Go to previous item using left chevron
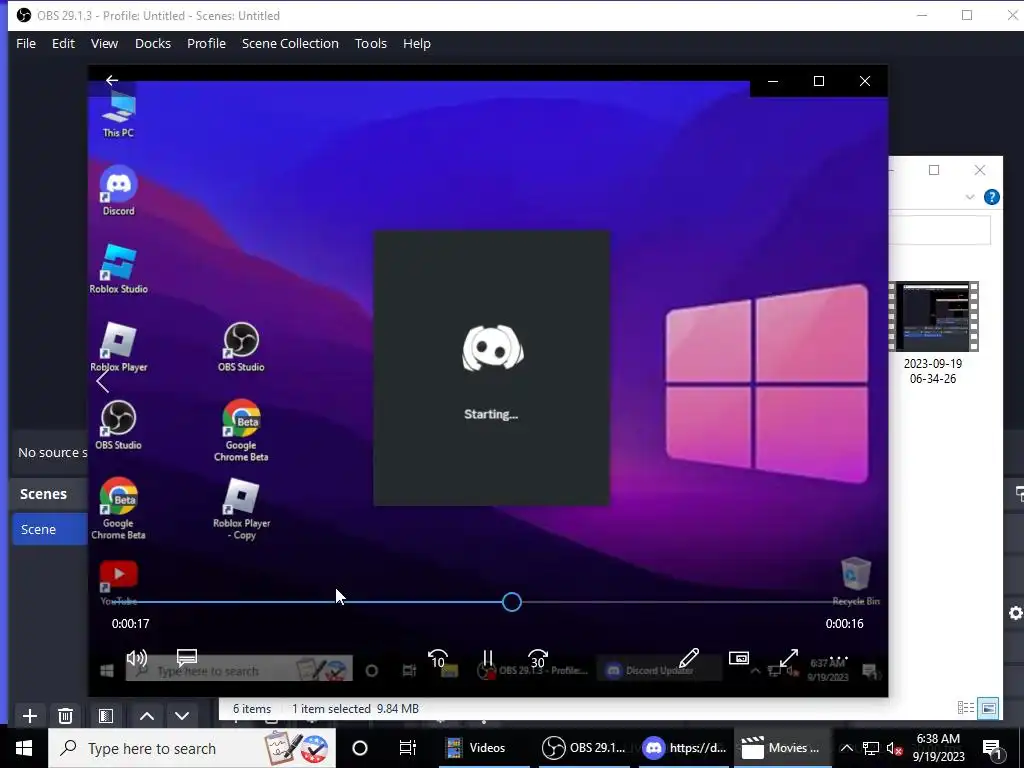The width and height of the screenshot is (1024, 768). click(x=103, y=381)
